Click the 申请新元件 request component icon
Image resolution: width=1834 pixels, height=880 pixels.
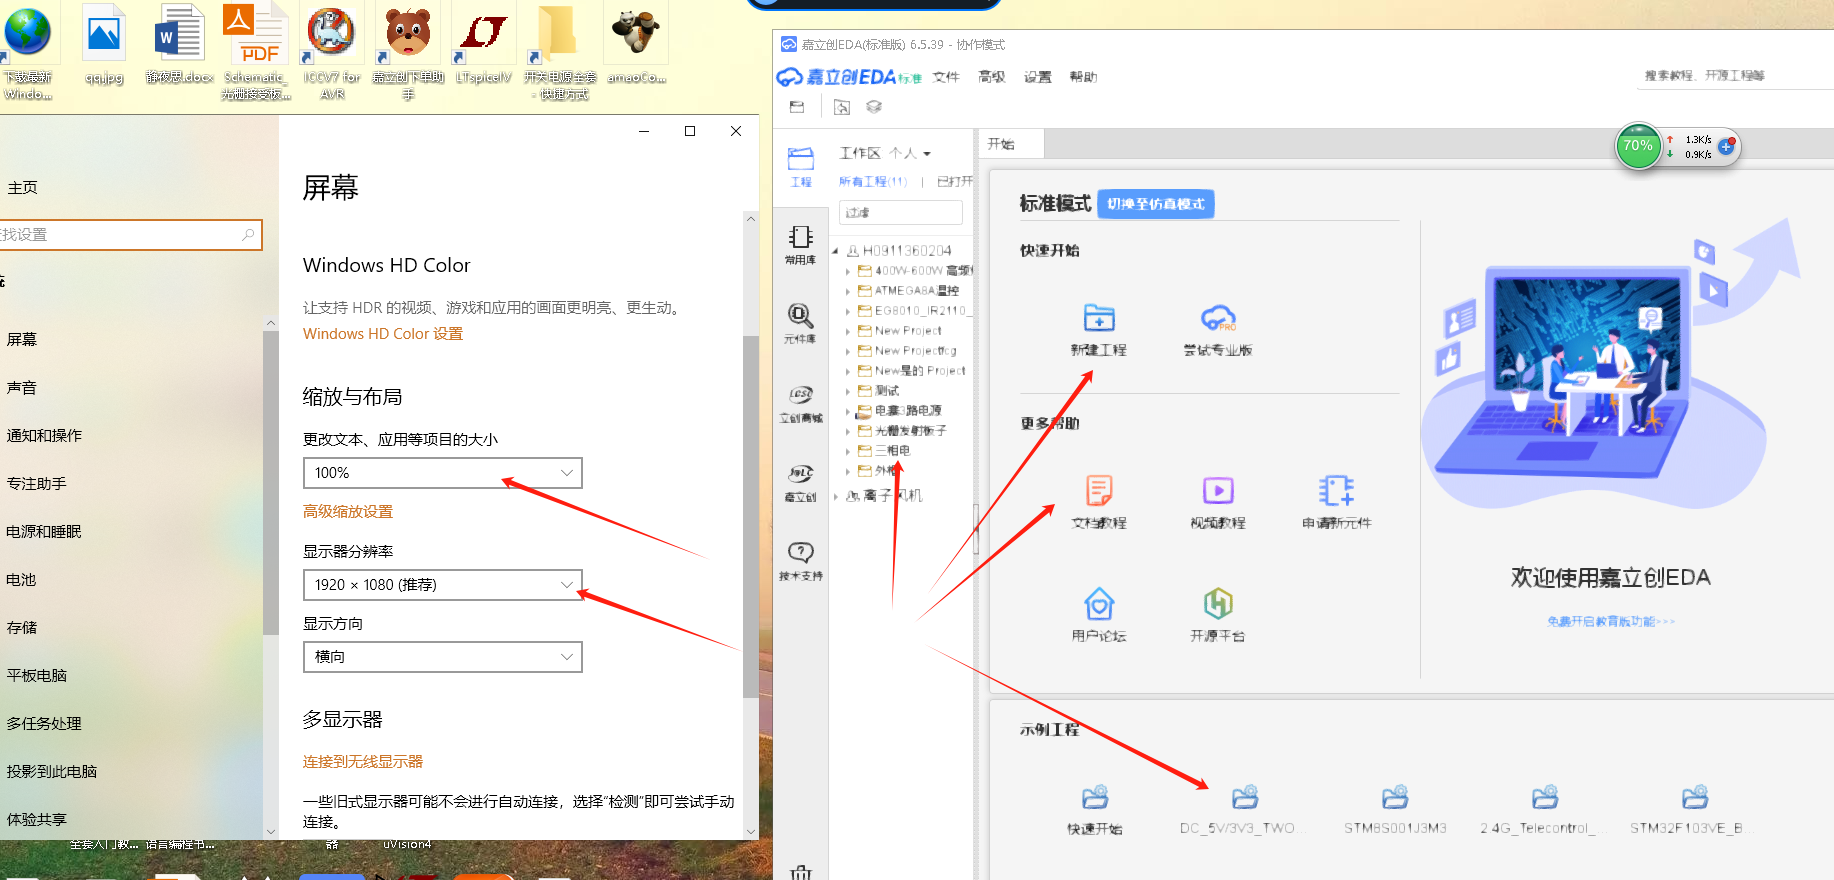click(1336, 491)
